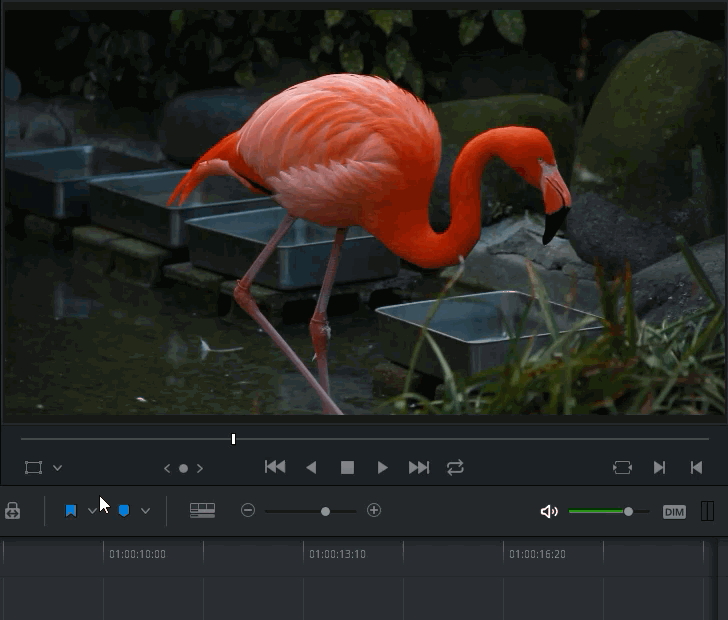
Task: Play the clip forward
Action: [x=383, y=467]
